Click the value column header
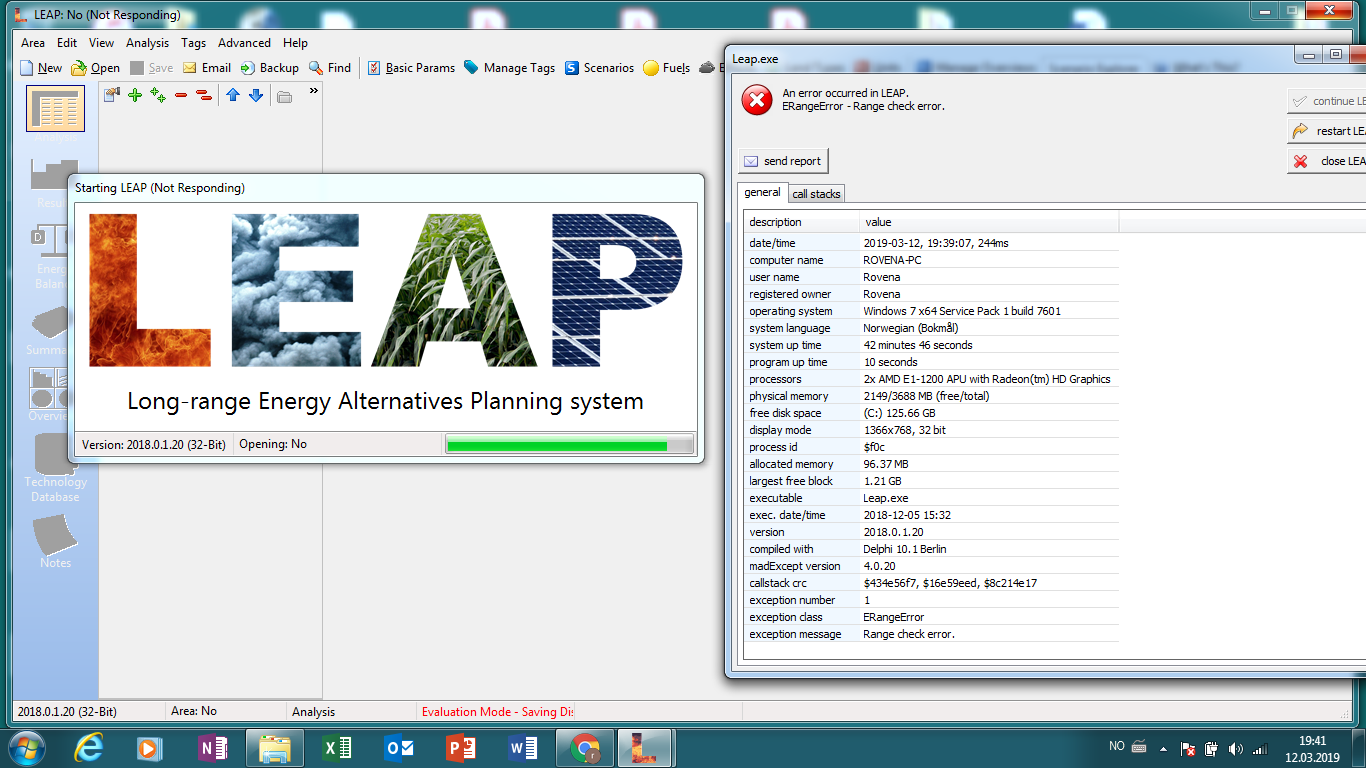The image size is (1366, 768). pyautogui.click(x=989, y=222)
